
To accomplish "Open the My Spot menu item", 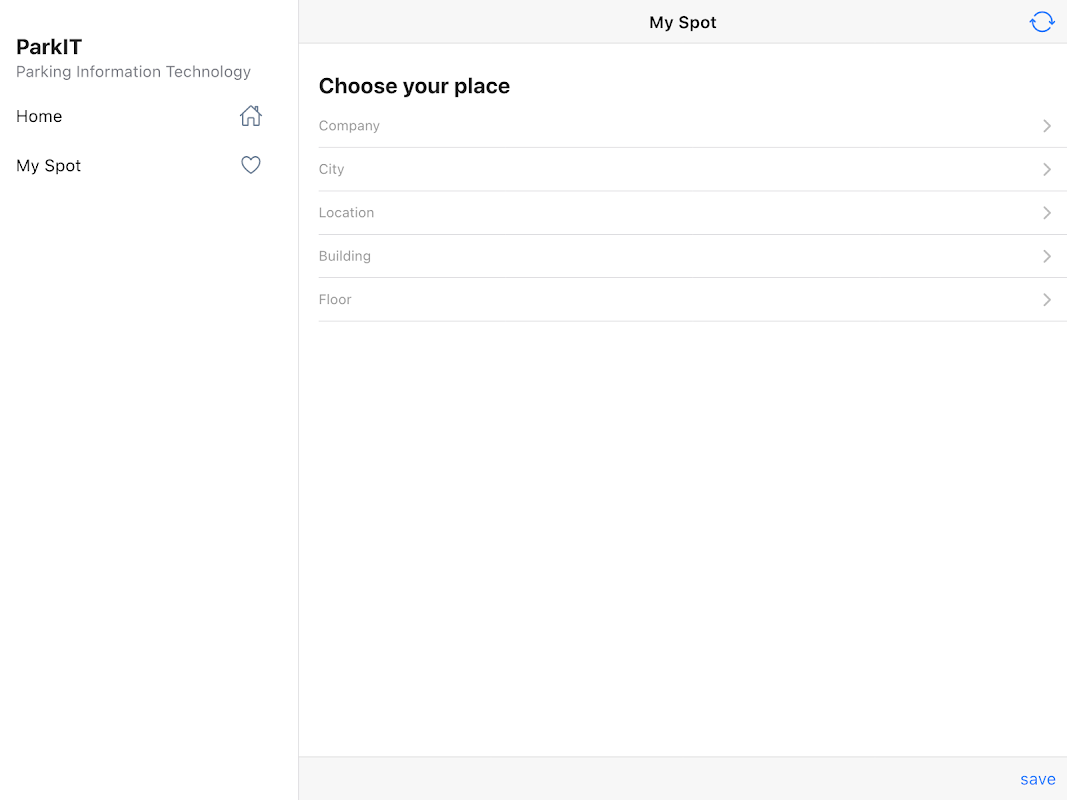I will [x=49, y=166].
